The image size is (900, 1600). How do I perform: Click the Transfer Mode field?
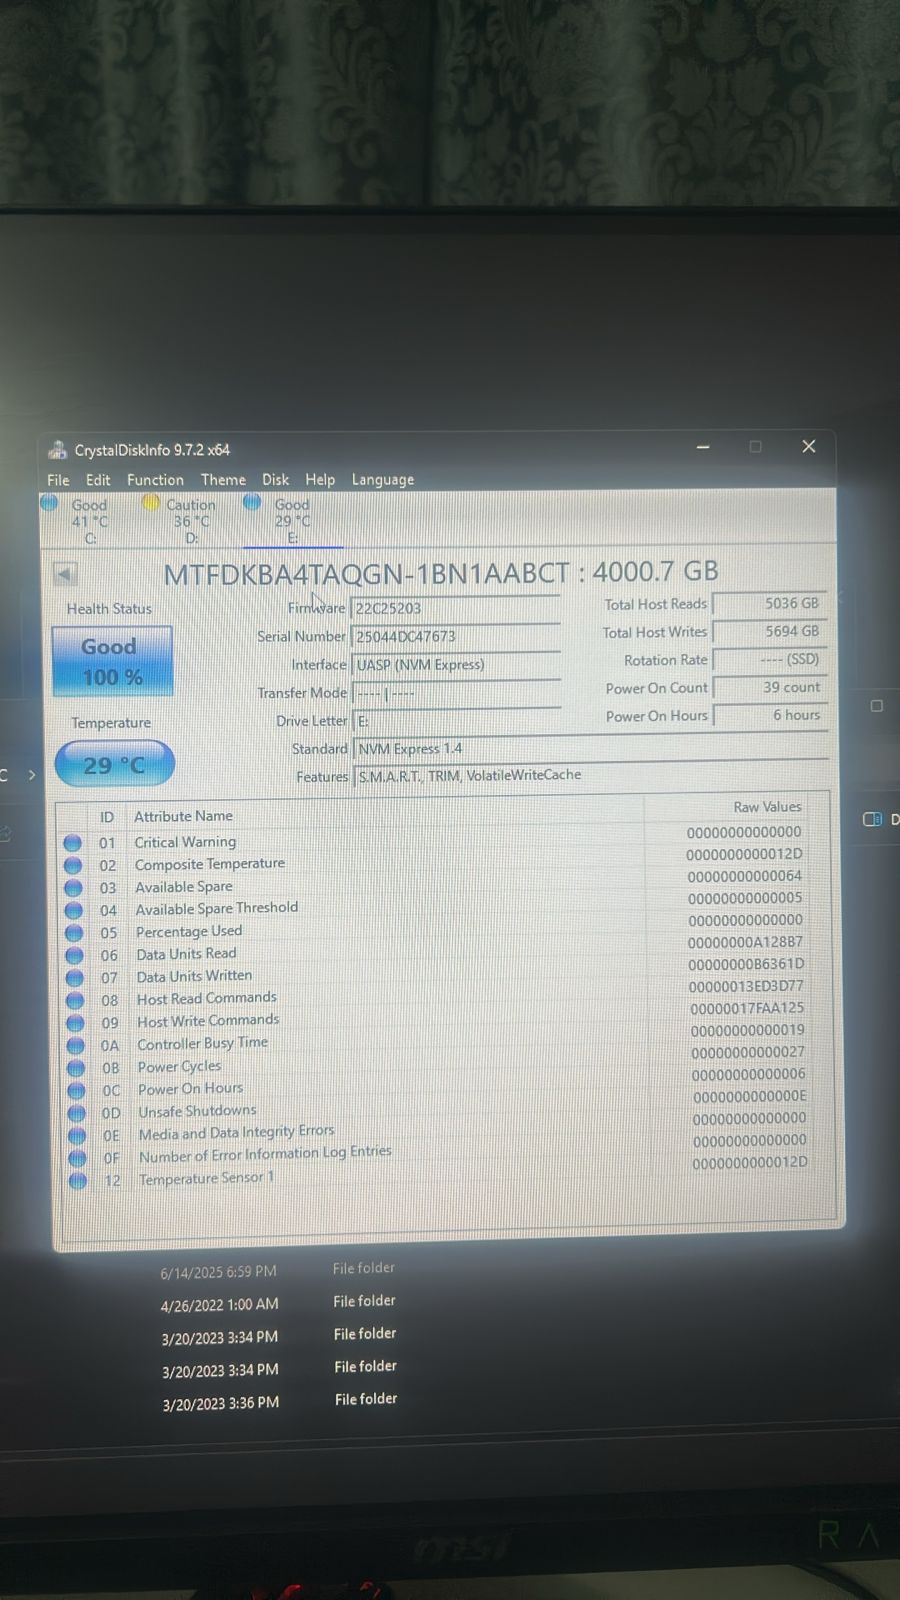455,693
